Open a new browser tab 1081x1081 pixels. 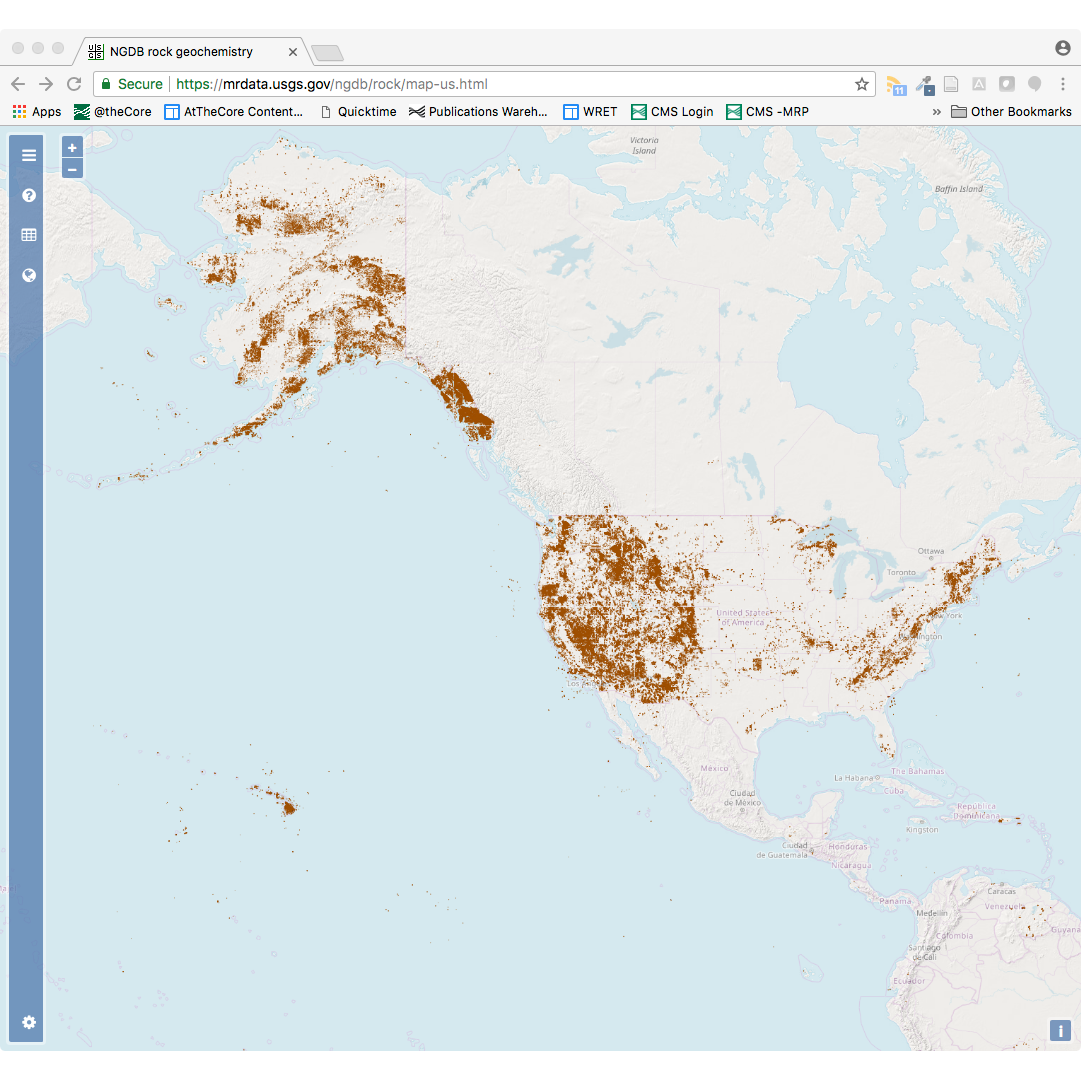coord(327,53)
